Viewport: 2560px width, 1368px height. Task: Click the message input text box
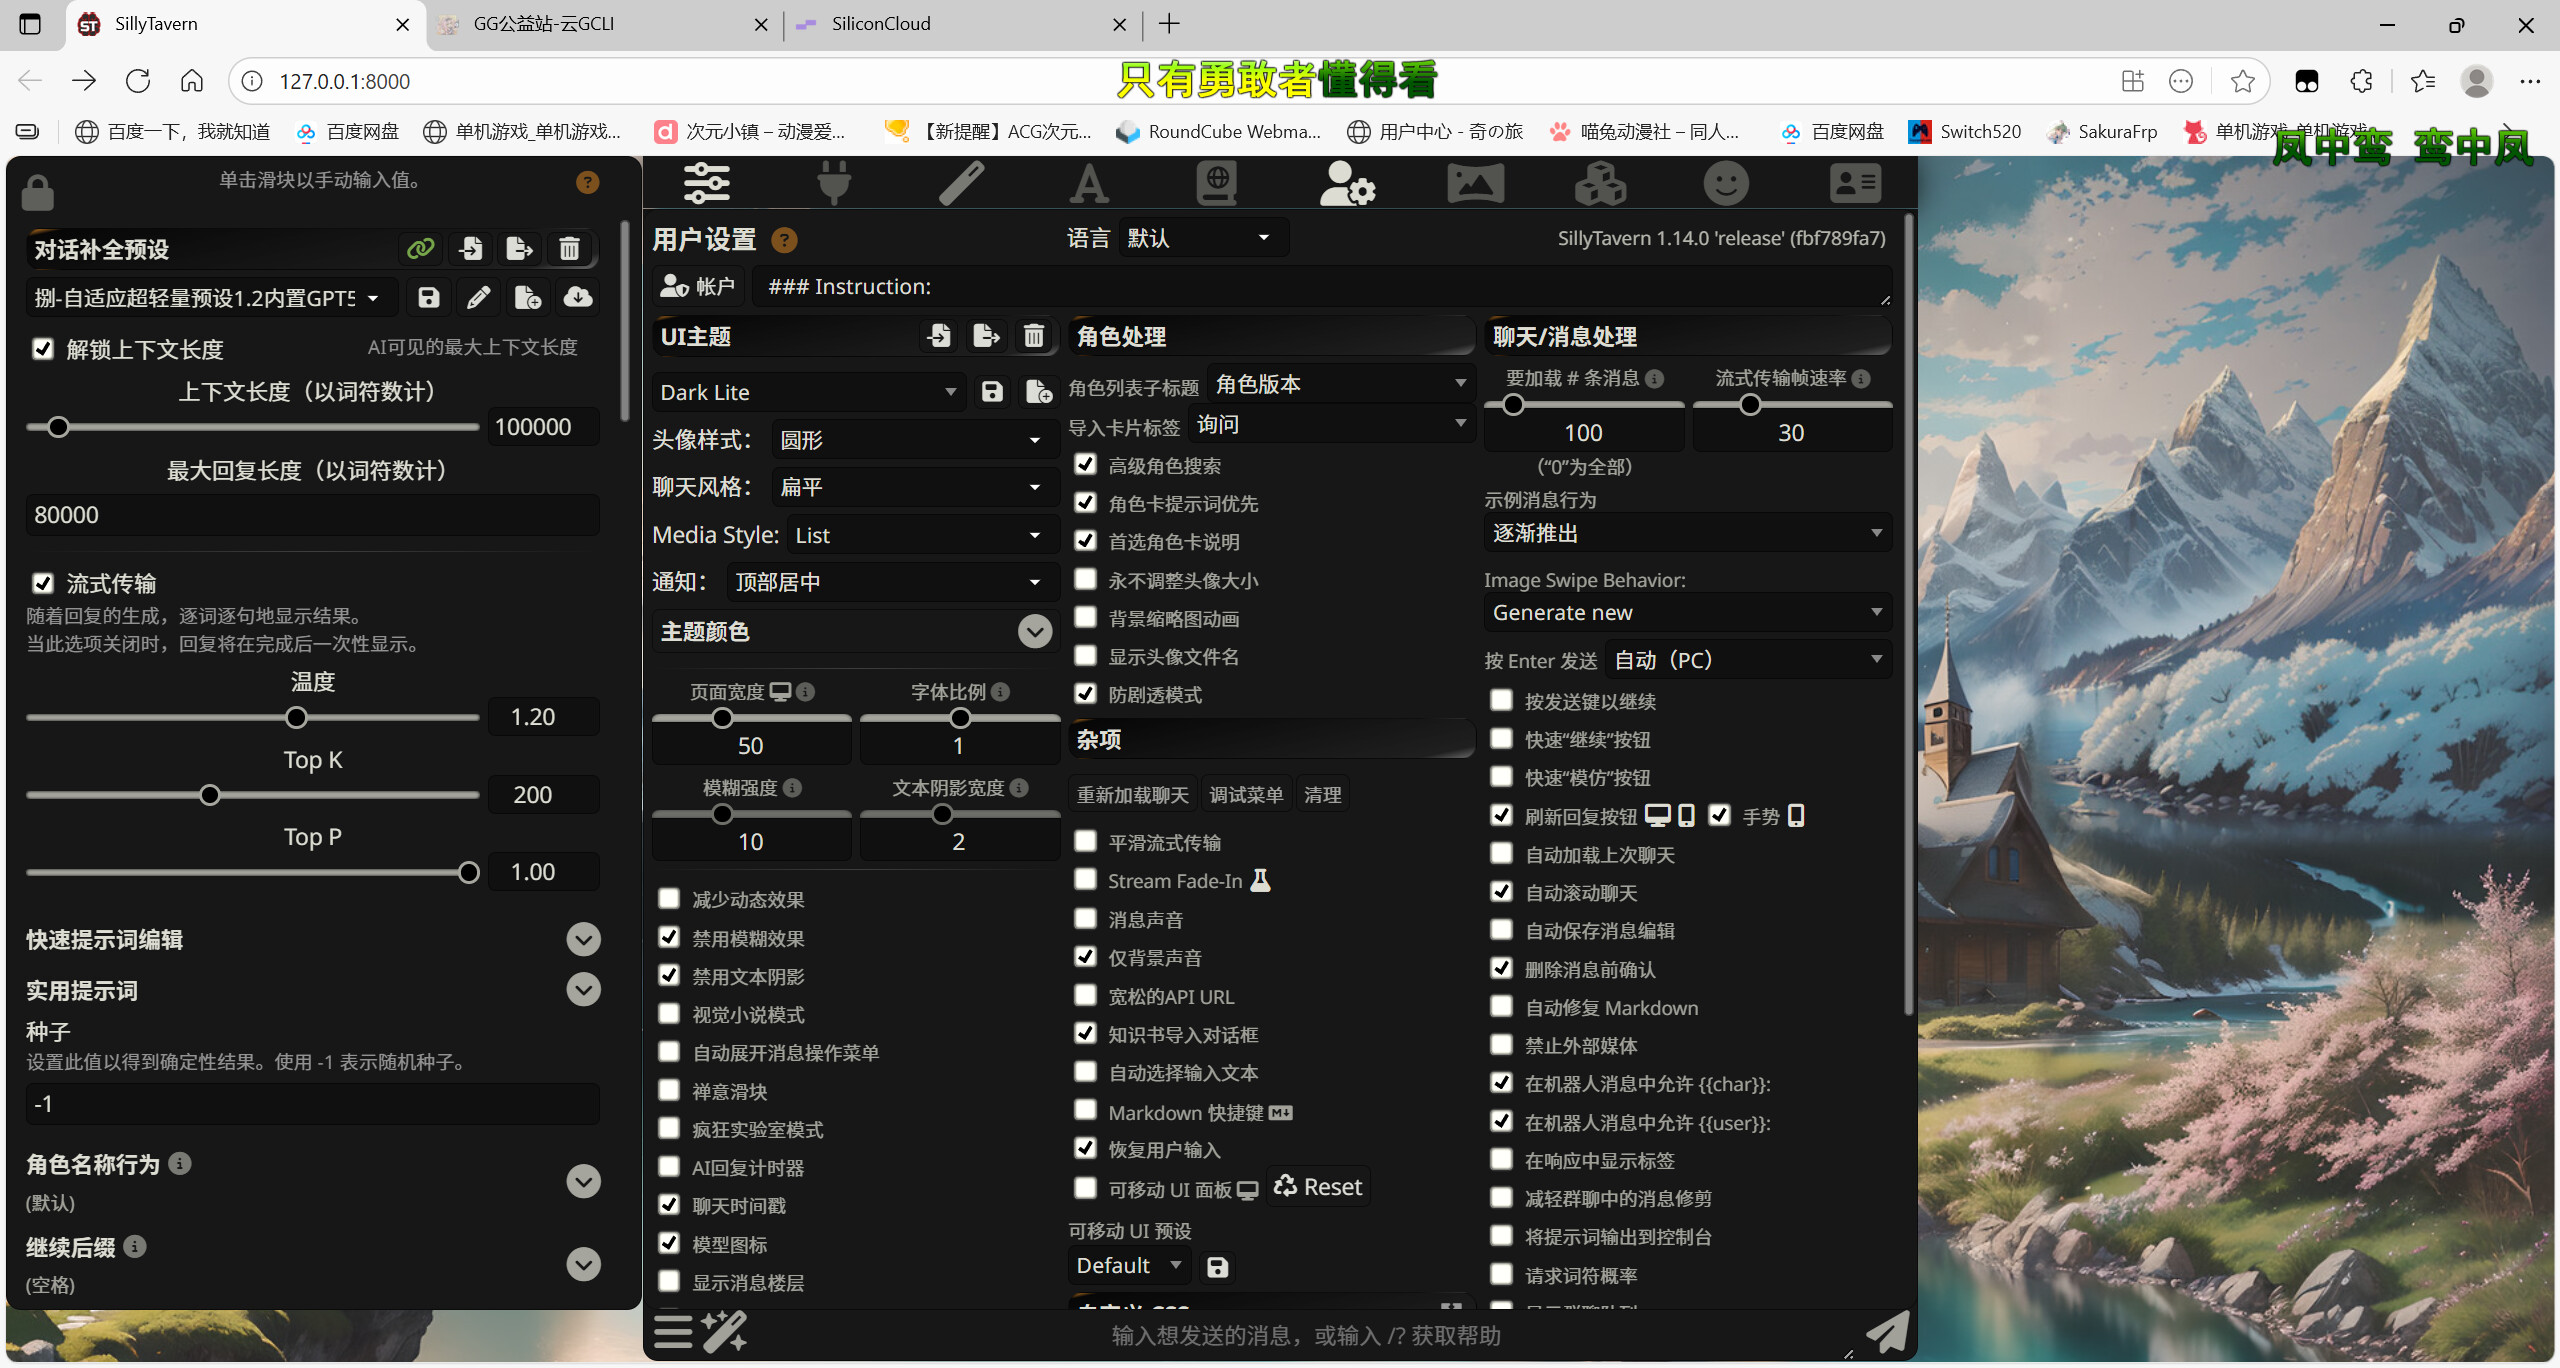(1305, 1335)
